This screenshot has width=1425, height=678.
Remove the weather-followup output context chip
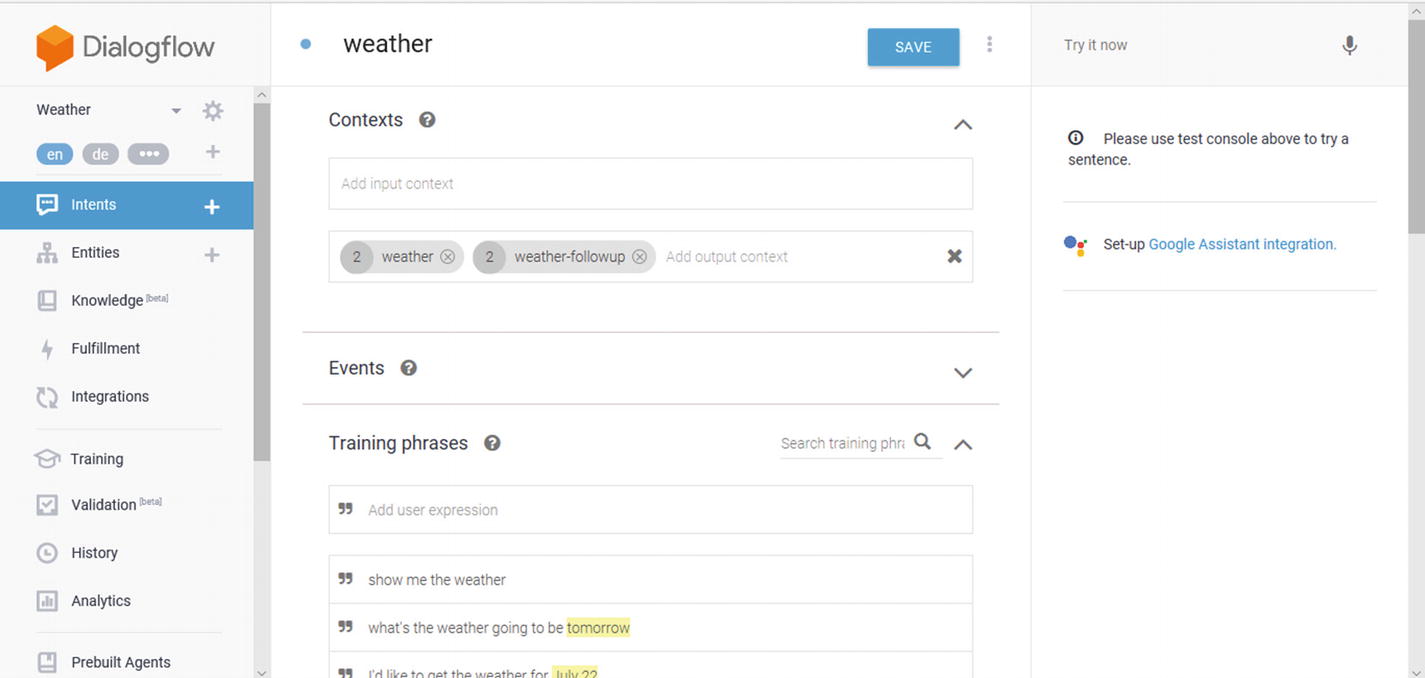pyautogui.click(x=639, y=257)
